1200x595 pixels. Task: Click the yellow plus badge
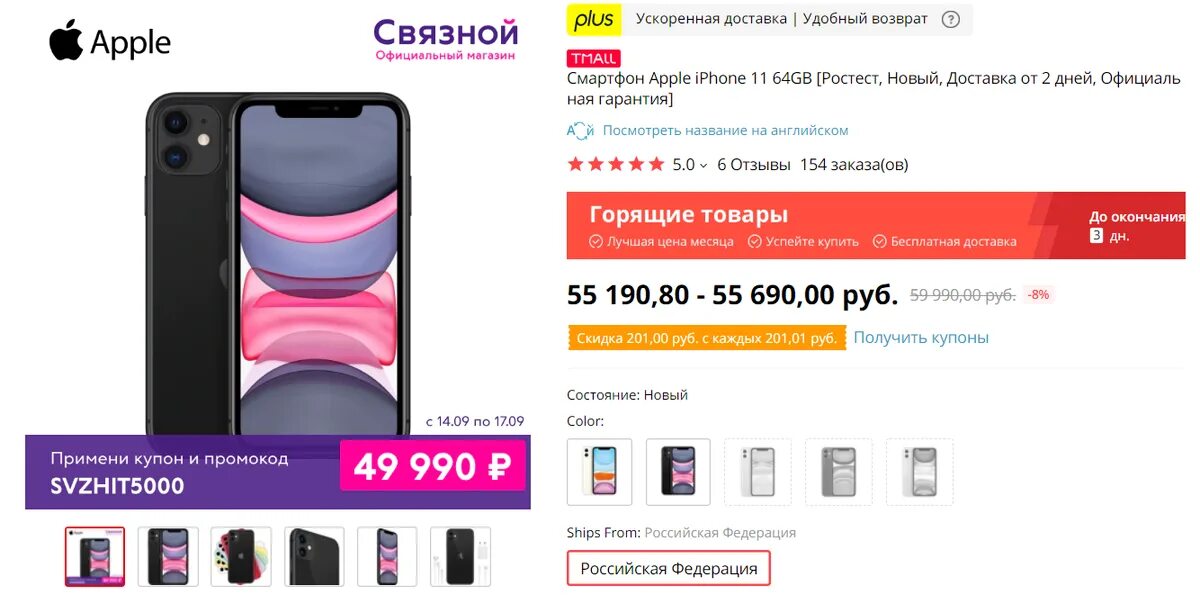[x=594, y=19]
